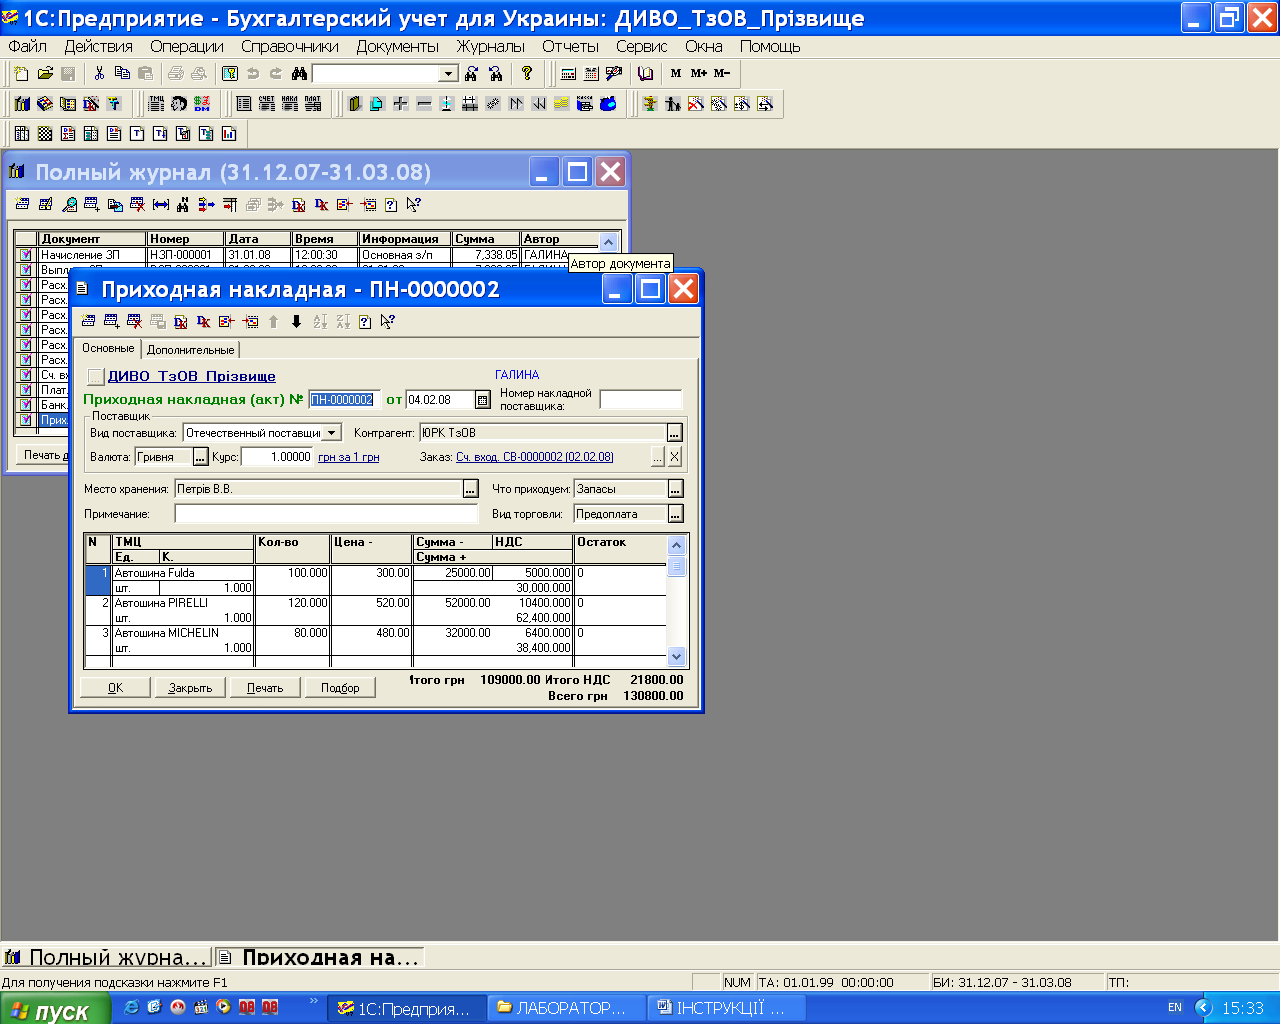Click the грн за 1 грн link
1280x1024 pixels.
[x=349, y=457]
